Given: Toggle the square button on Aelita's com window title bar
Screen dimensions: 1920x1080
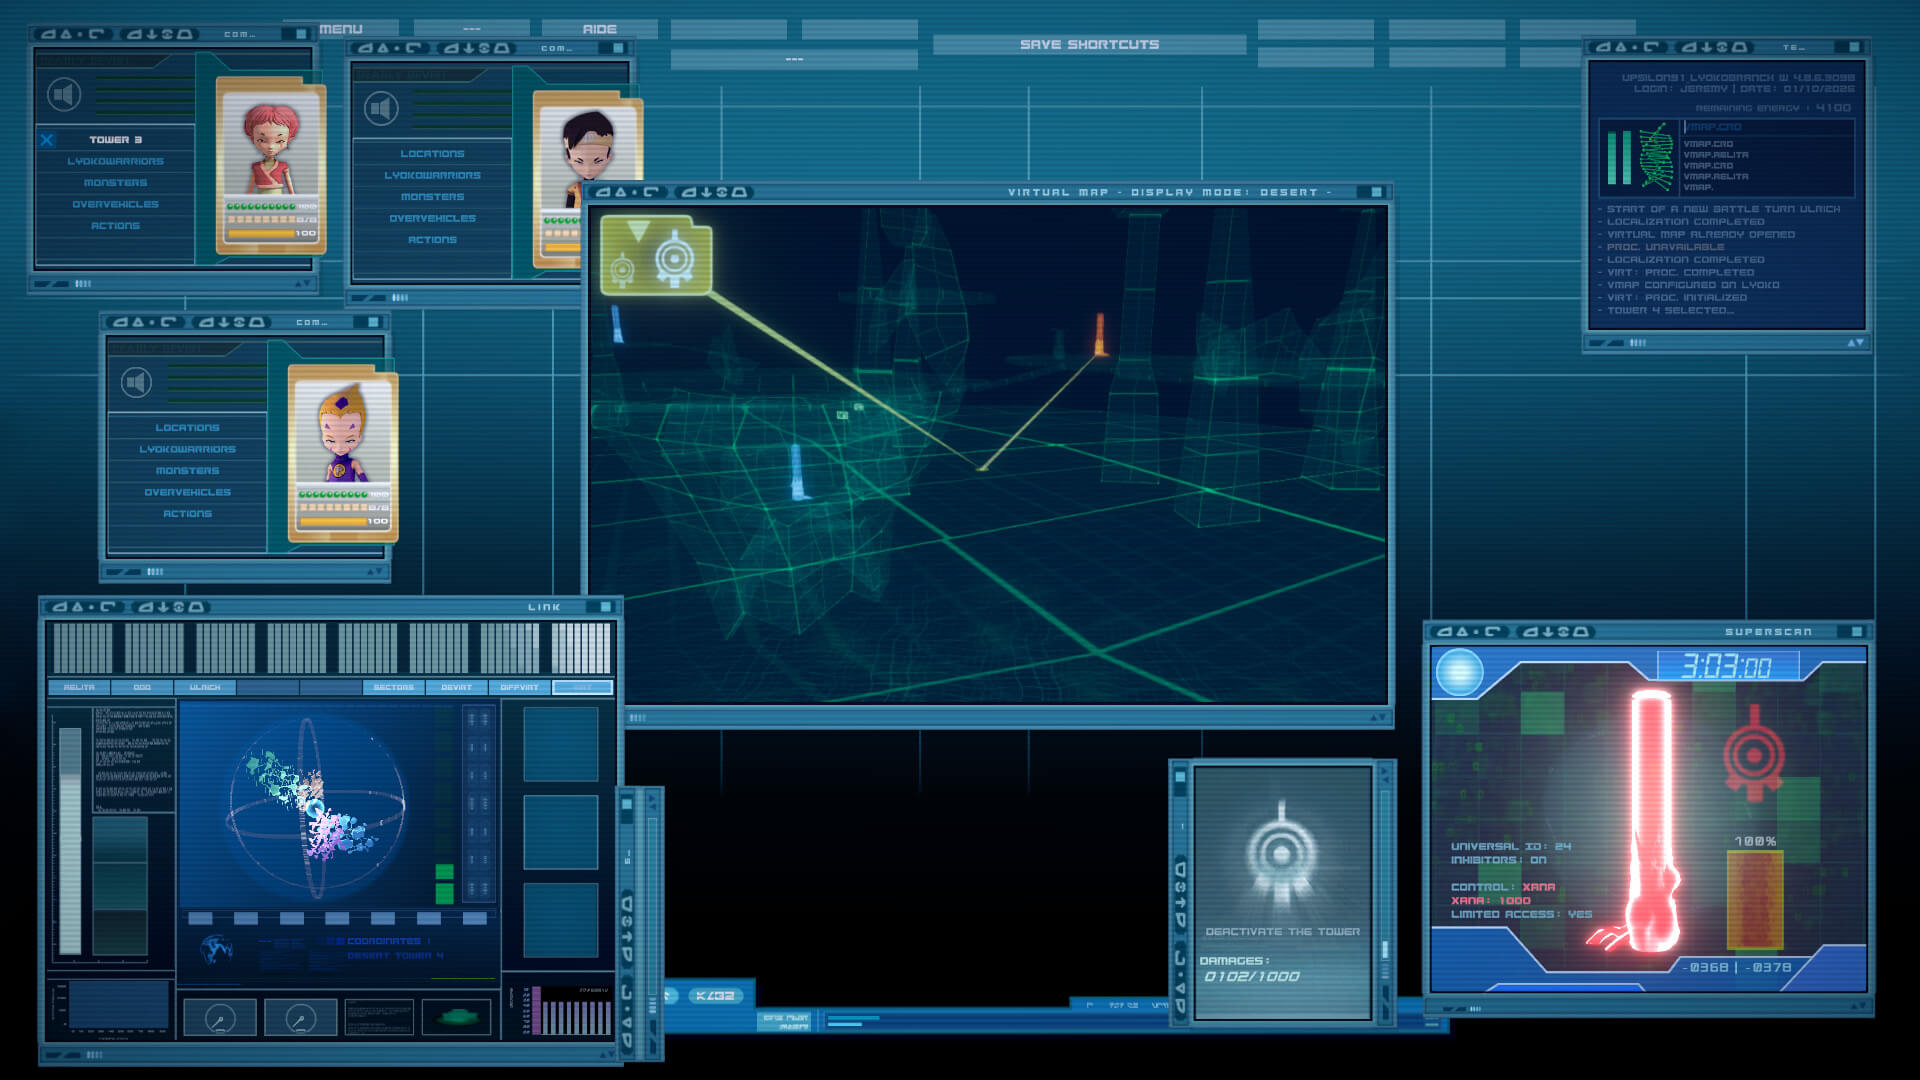Looking at the screenshot, I should 301,34.
